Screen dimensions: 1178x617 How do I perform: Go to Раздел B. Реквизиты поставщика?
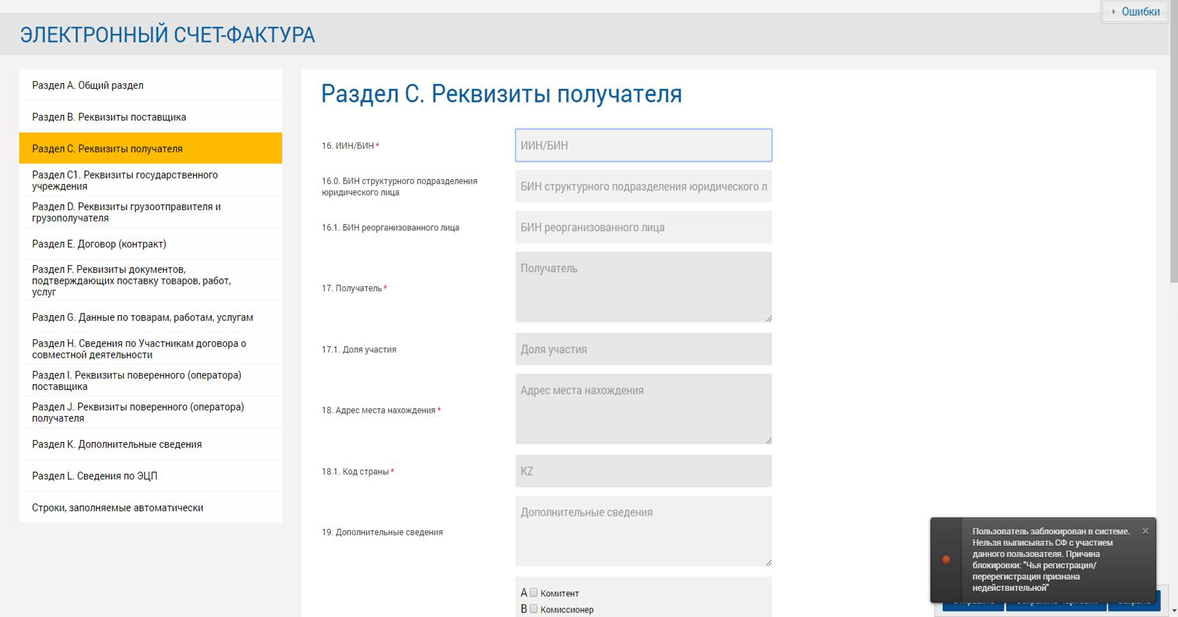point(150,117)
